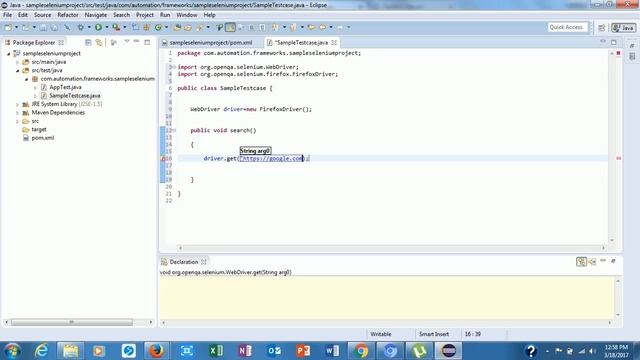640x360 pixels.
Task: Click the Search flashlight toolbar icon
Action: [x=200, y=27]
